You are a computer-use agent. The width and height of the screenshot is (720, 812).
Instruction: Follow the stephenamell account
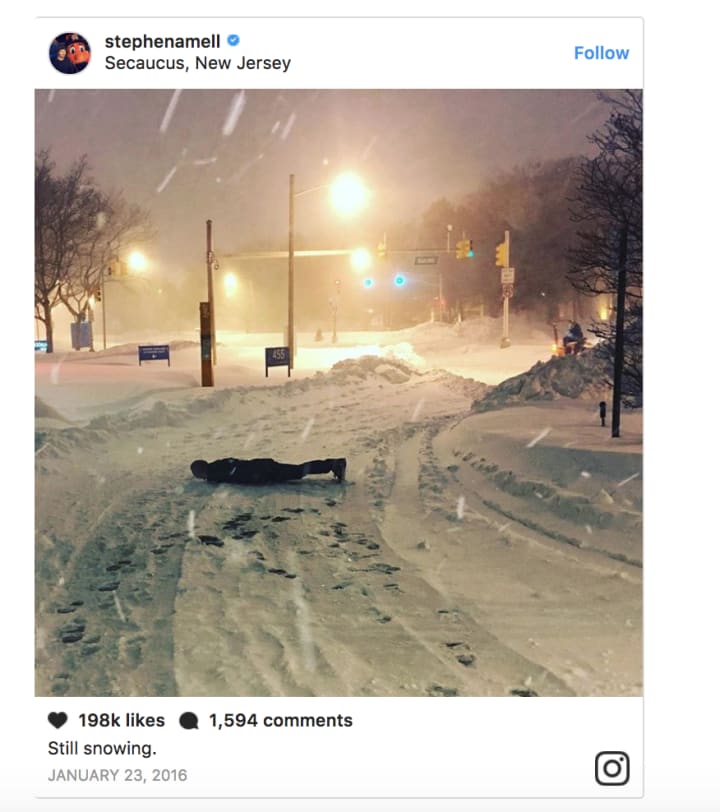tap(601, 53)
